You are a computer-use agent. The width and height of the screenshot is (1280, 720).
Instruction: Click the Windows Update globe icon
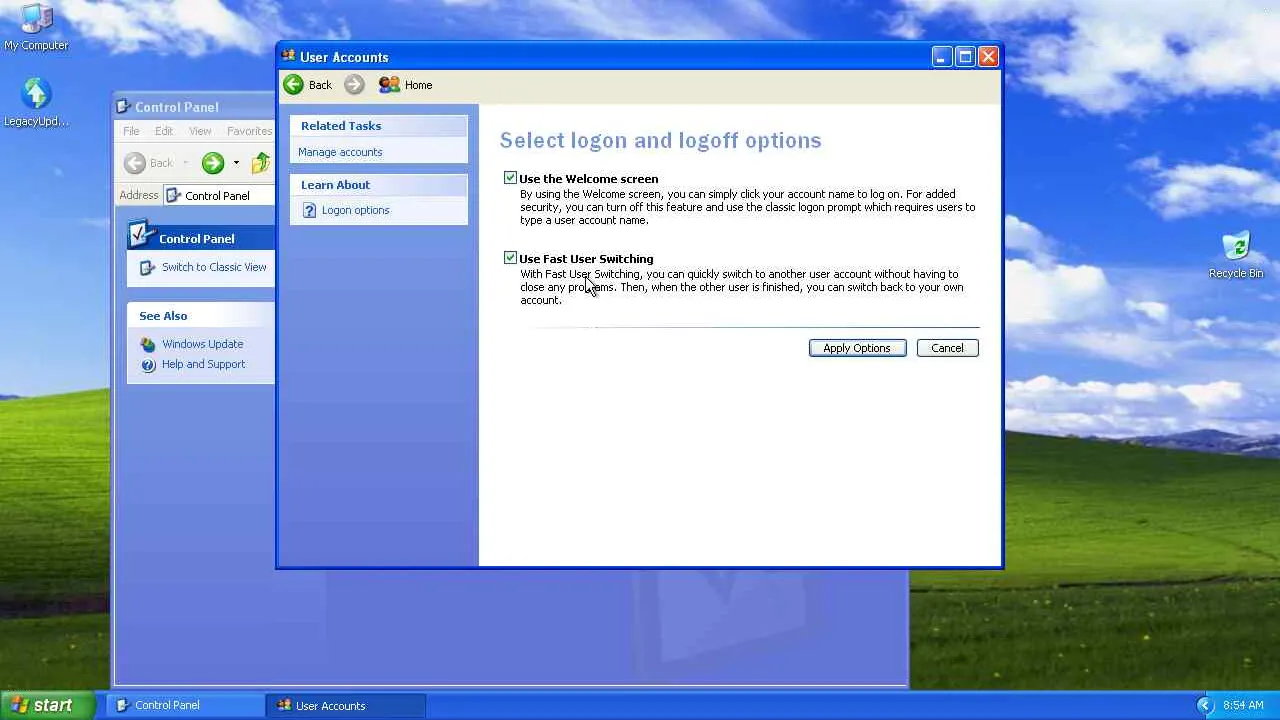tap(148, 344)
